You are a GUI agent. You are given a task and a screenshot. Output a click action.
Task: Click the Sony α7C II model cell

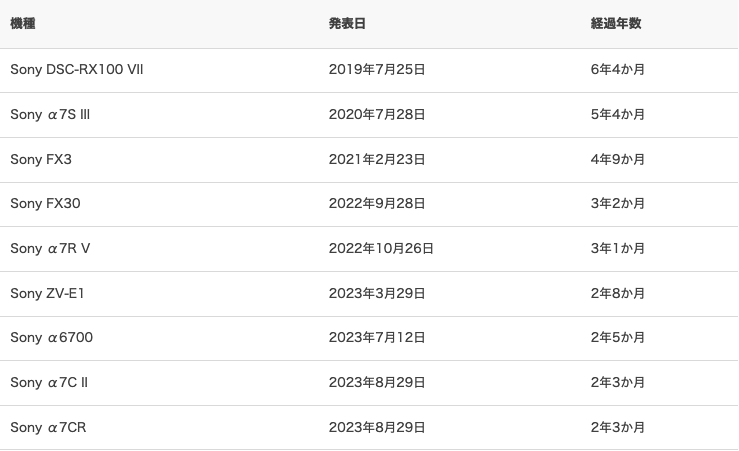[x=50, y=382]
